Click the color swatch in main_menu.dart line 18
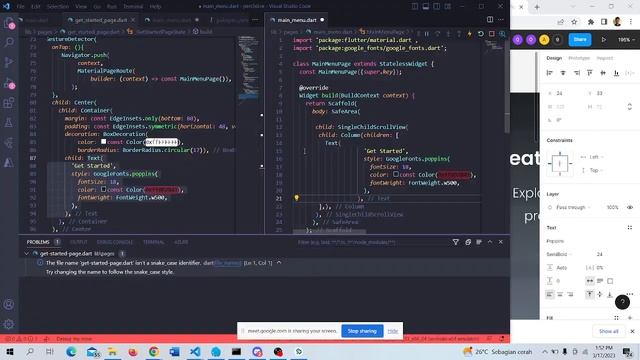 tap(396, 174)
